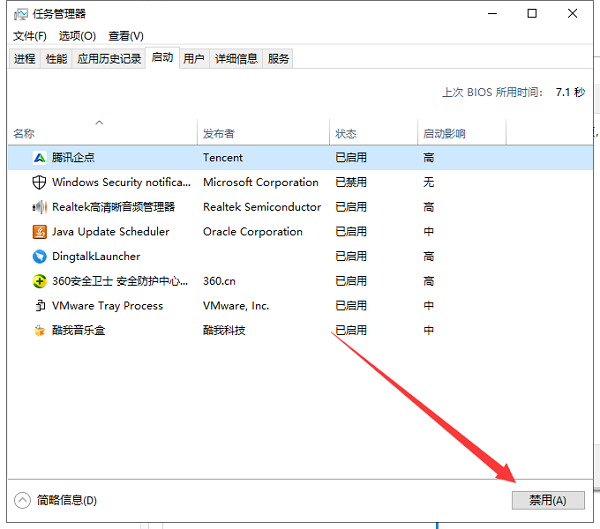Click the VMware Tray Process icon
This screenshot has height=529, width=600.
click(x=39, y=306)
